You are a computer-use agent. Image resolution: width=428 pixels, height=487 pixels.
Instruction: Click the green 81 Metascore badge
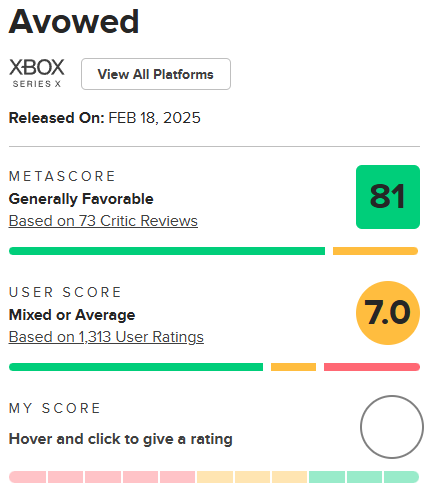coord(388,197)
